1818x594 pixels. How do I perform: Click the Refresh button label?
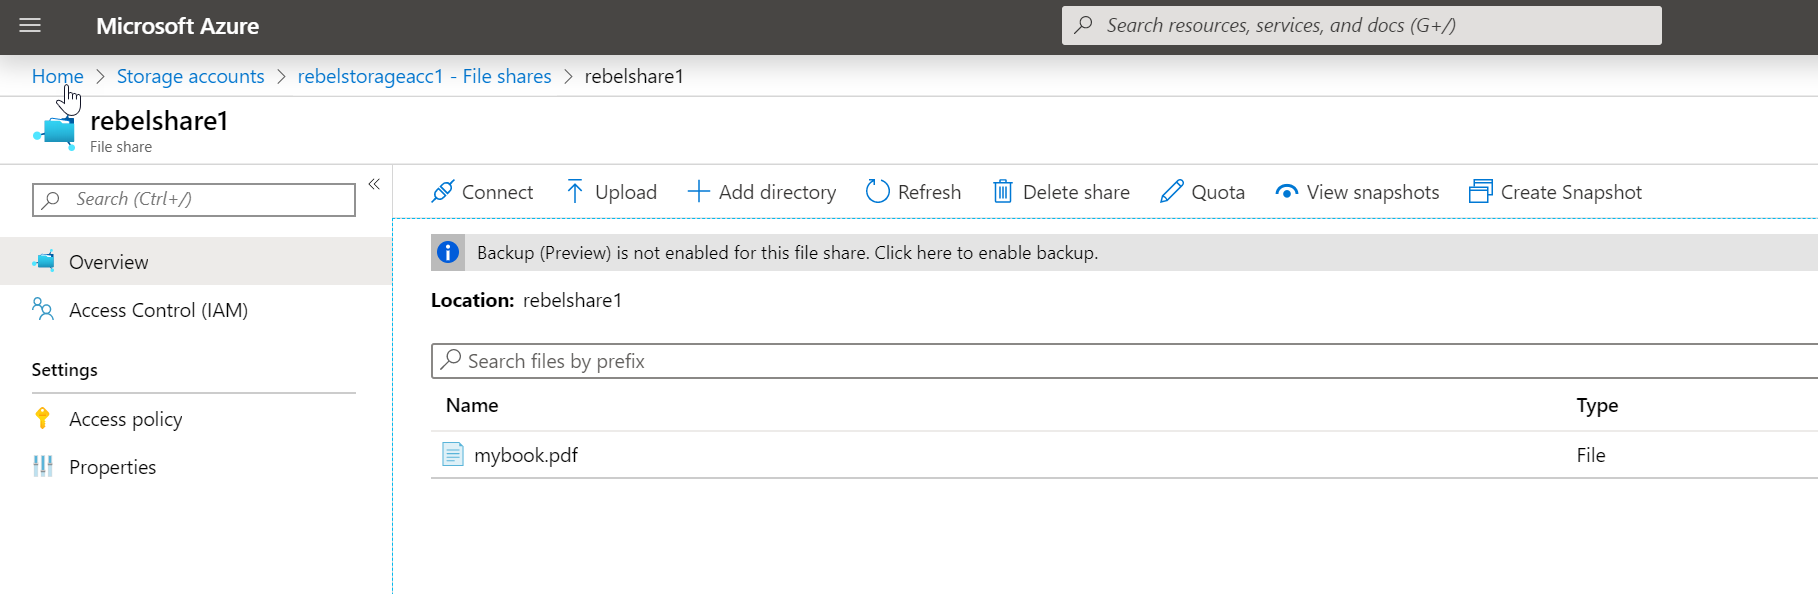(929, 192)
